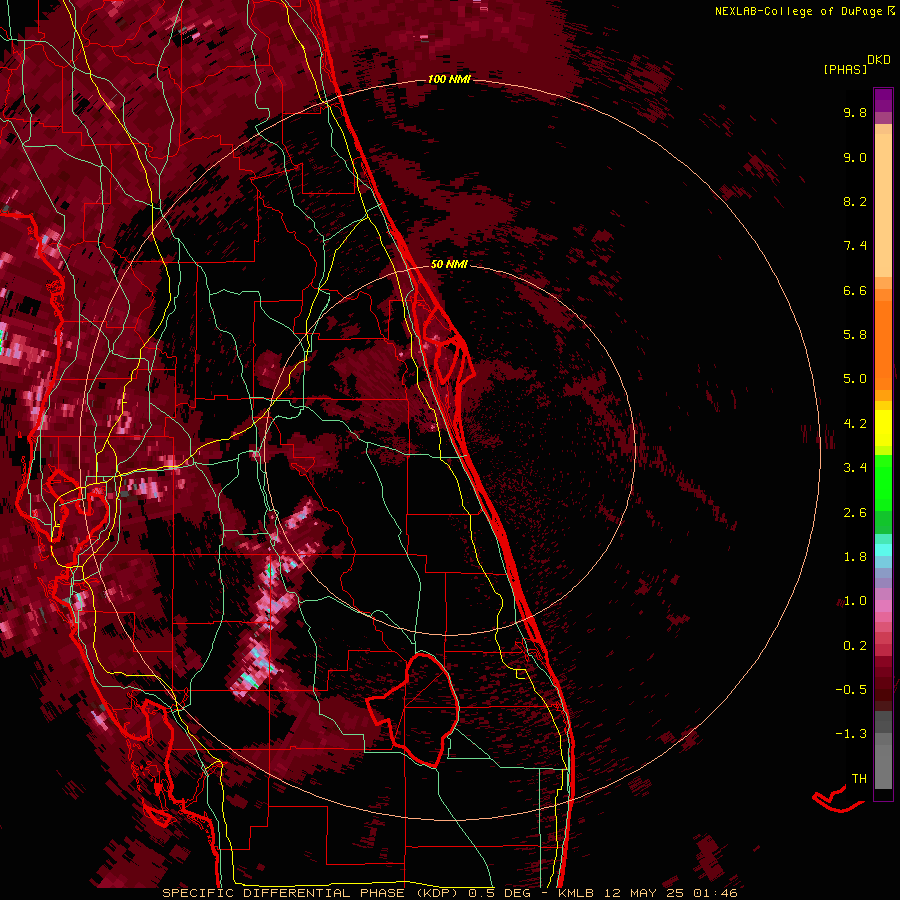900x900 pixels.
Task: Click the -1.3 scale value
Action: click(851, 734)
